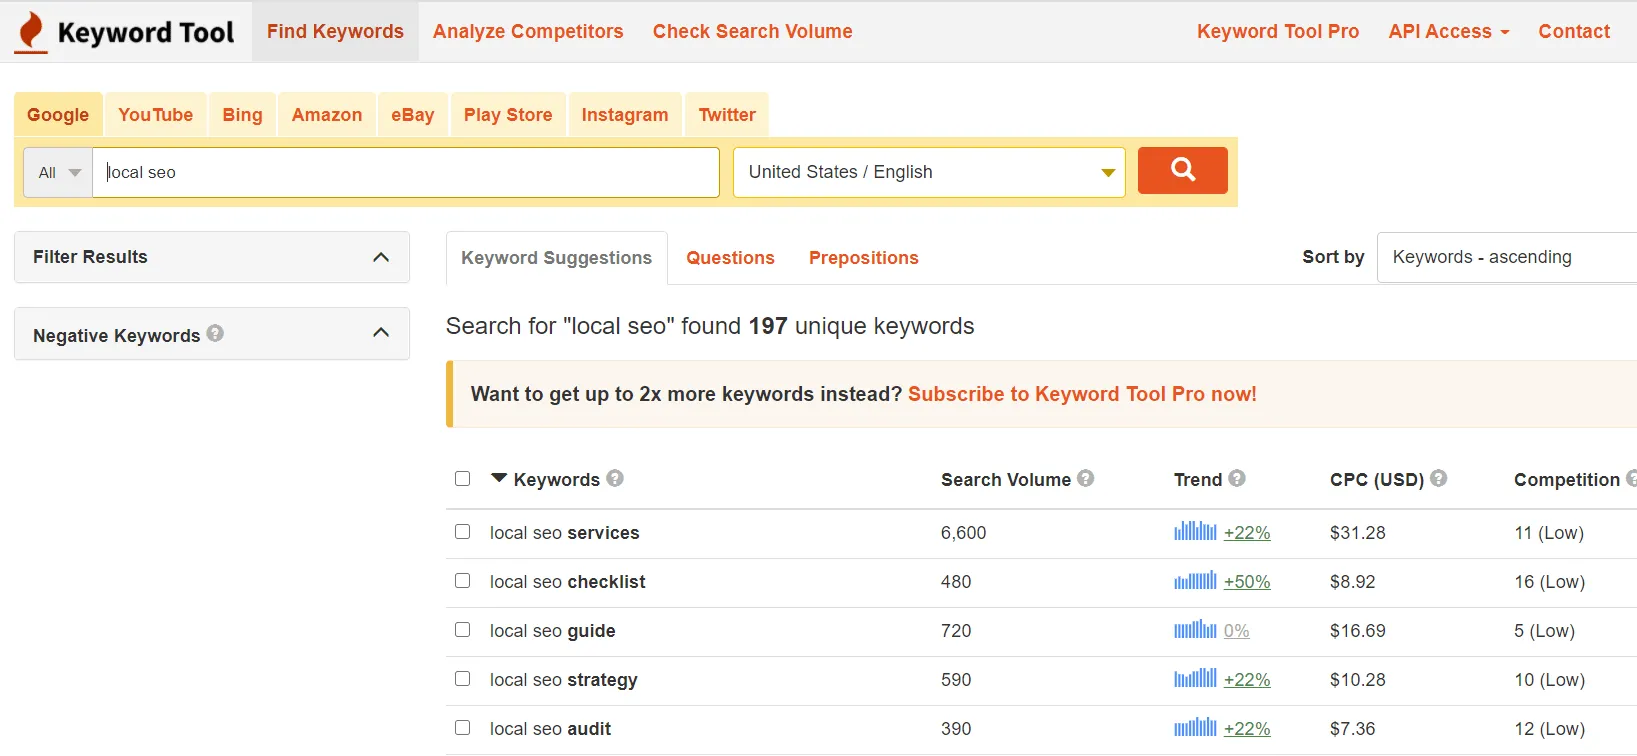
Task: Switch to the YouTube search tab
Action: (155, 115)
